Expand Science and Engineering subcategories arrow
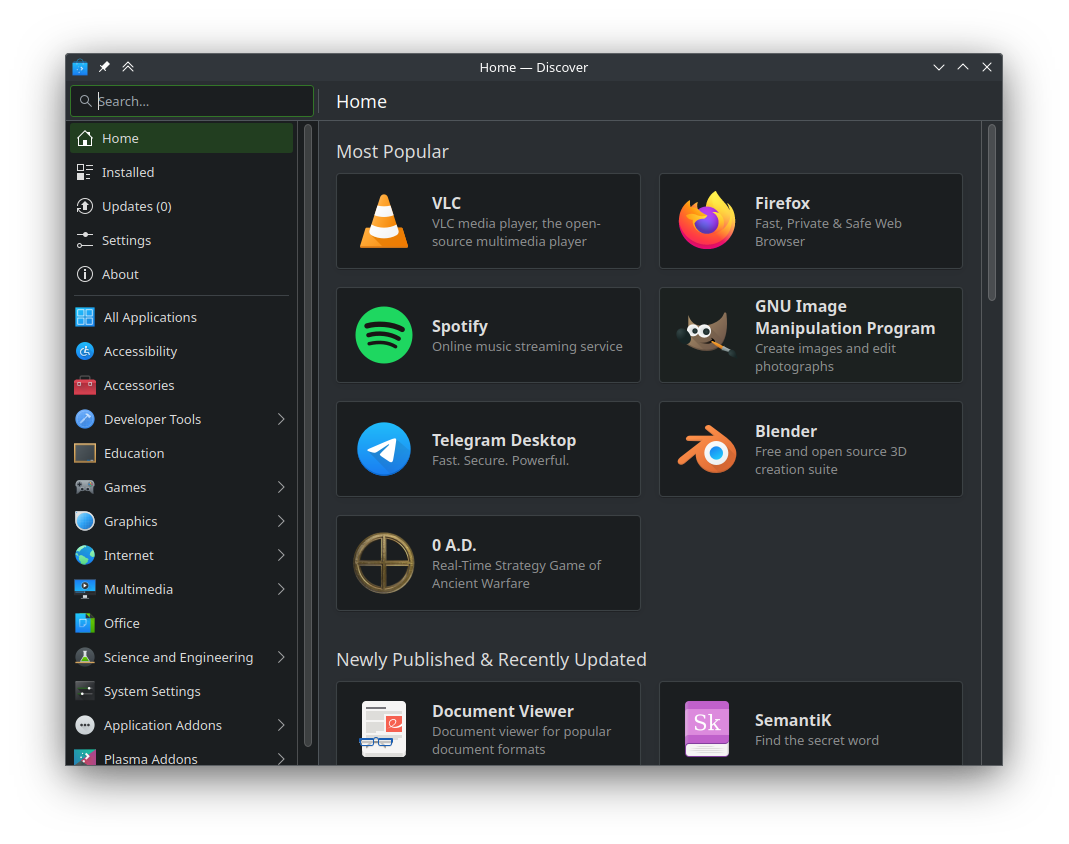This screenshot has height=844, width=1069. [x=281, y=657]
